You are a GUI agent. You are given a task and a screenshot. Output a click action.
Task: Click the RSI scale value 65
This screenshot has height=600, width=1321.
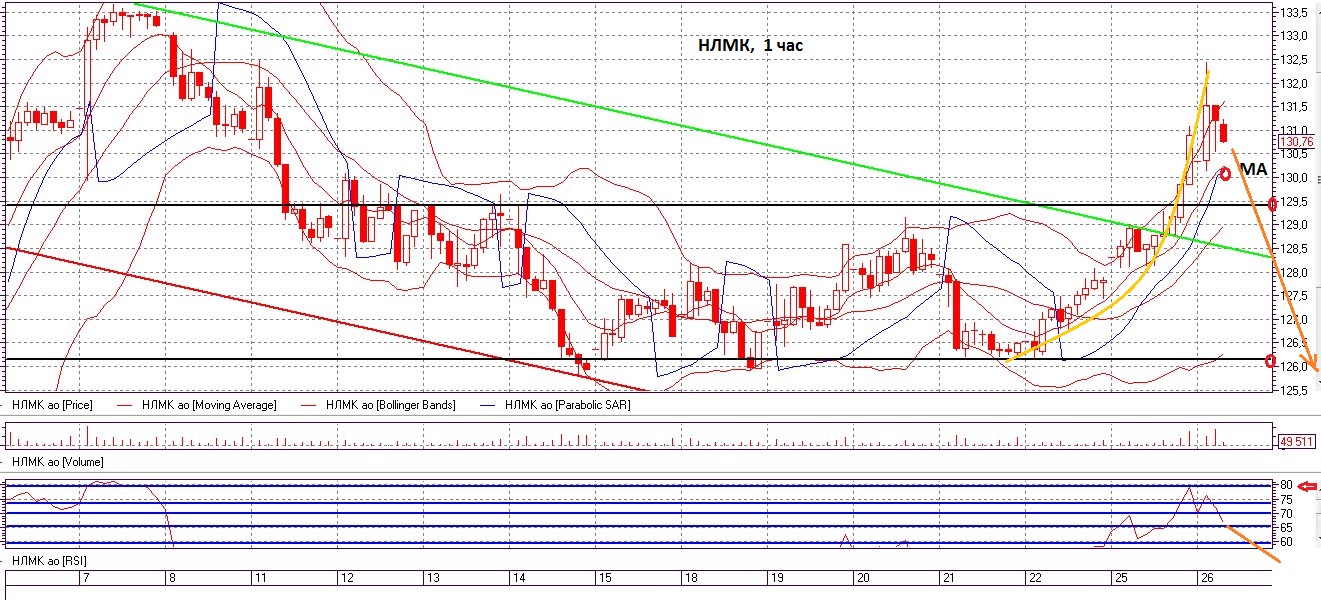coord(1288,527)
